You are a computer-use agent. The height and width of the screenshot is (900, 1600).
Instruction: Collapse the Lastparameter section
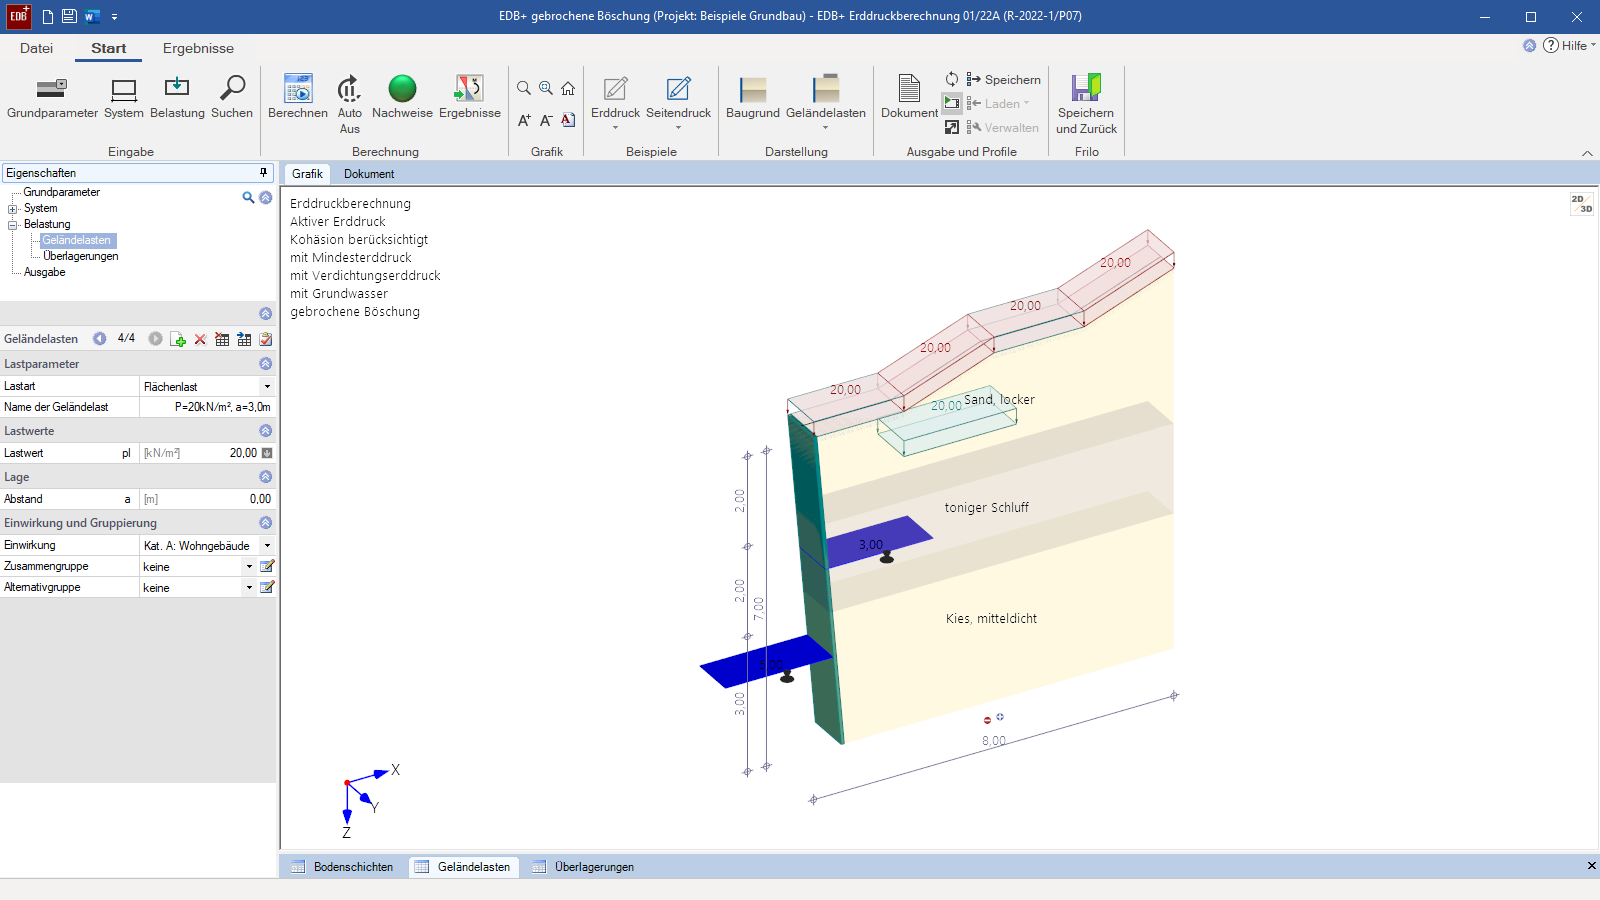pyautogui.click(x=266, y=364)
